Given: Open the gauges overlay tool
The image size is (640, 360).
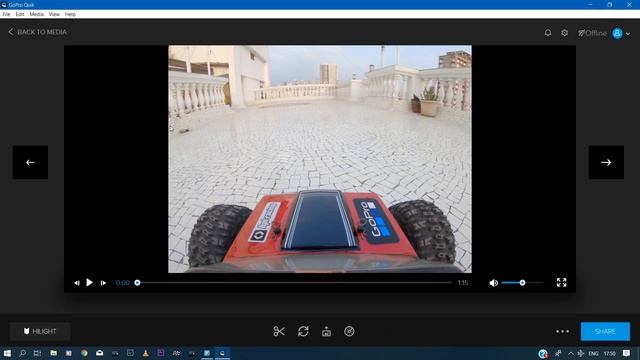Looking at the screenshot, I should click(x=349, y=331).
